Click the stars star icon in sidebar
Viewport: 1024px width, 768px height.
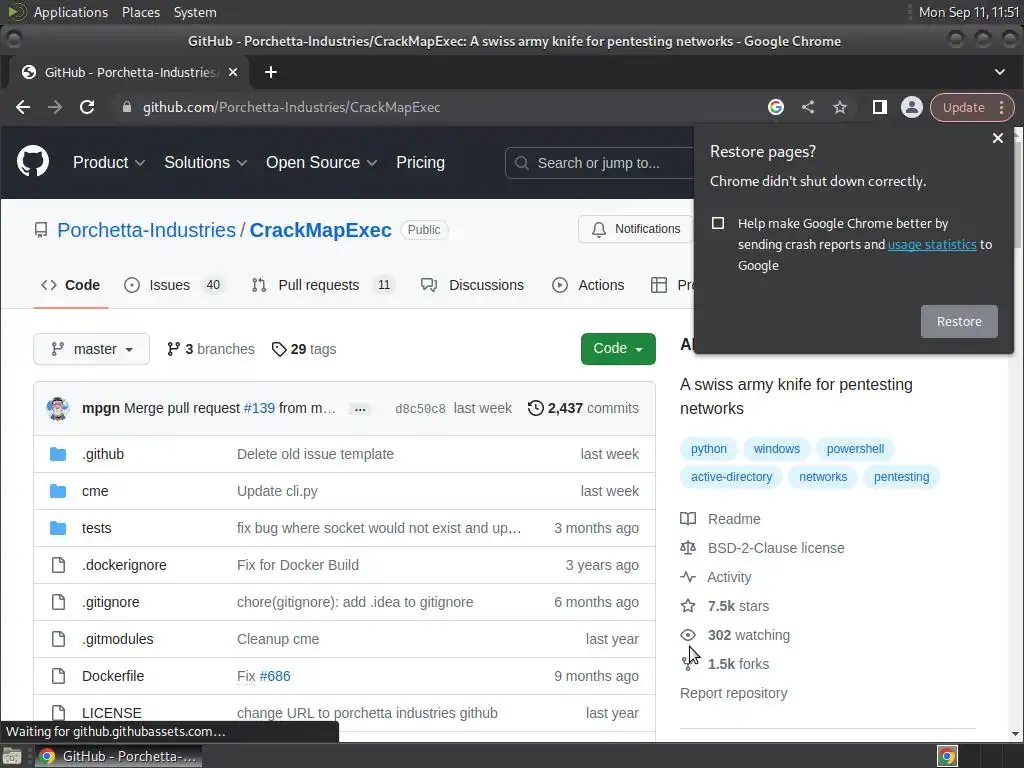[688, 606]
